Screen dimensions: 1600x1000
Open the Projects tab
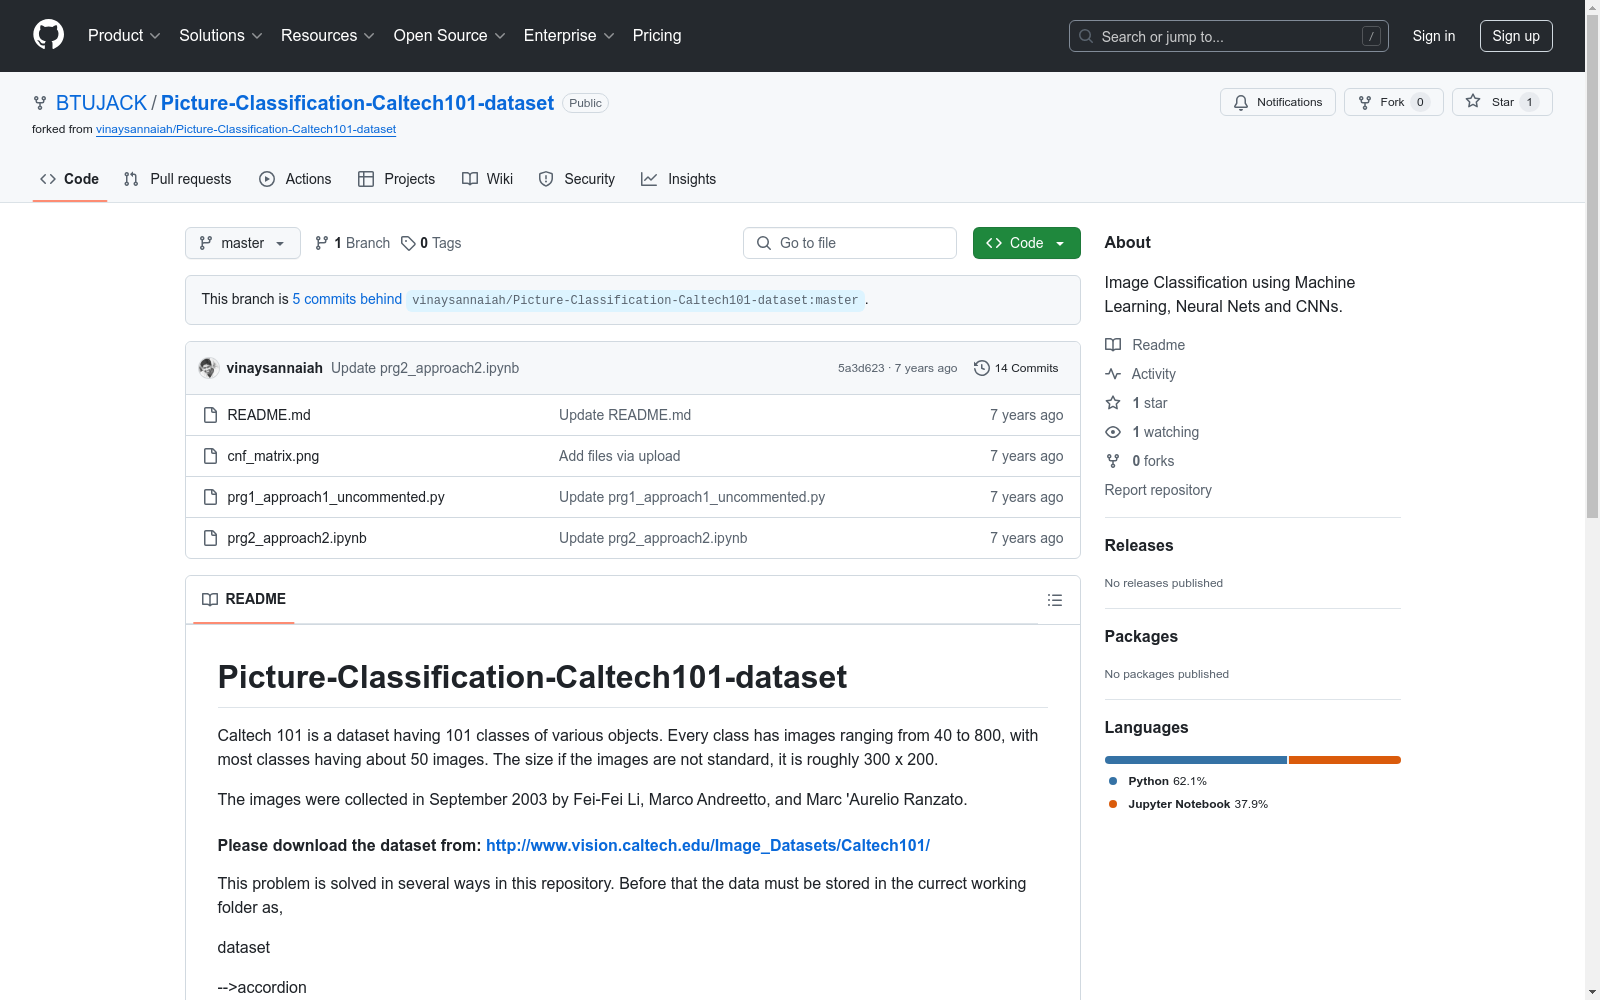[397, 179]
